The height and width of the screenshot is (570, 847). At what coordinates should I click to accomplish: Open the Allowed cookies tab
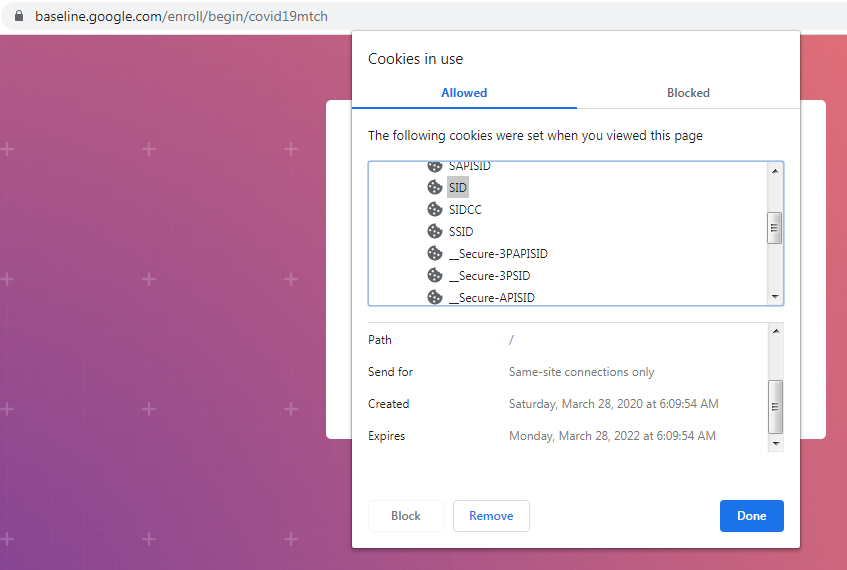[464, 93]
